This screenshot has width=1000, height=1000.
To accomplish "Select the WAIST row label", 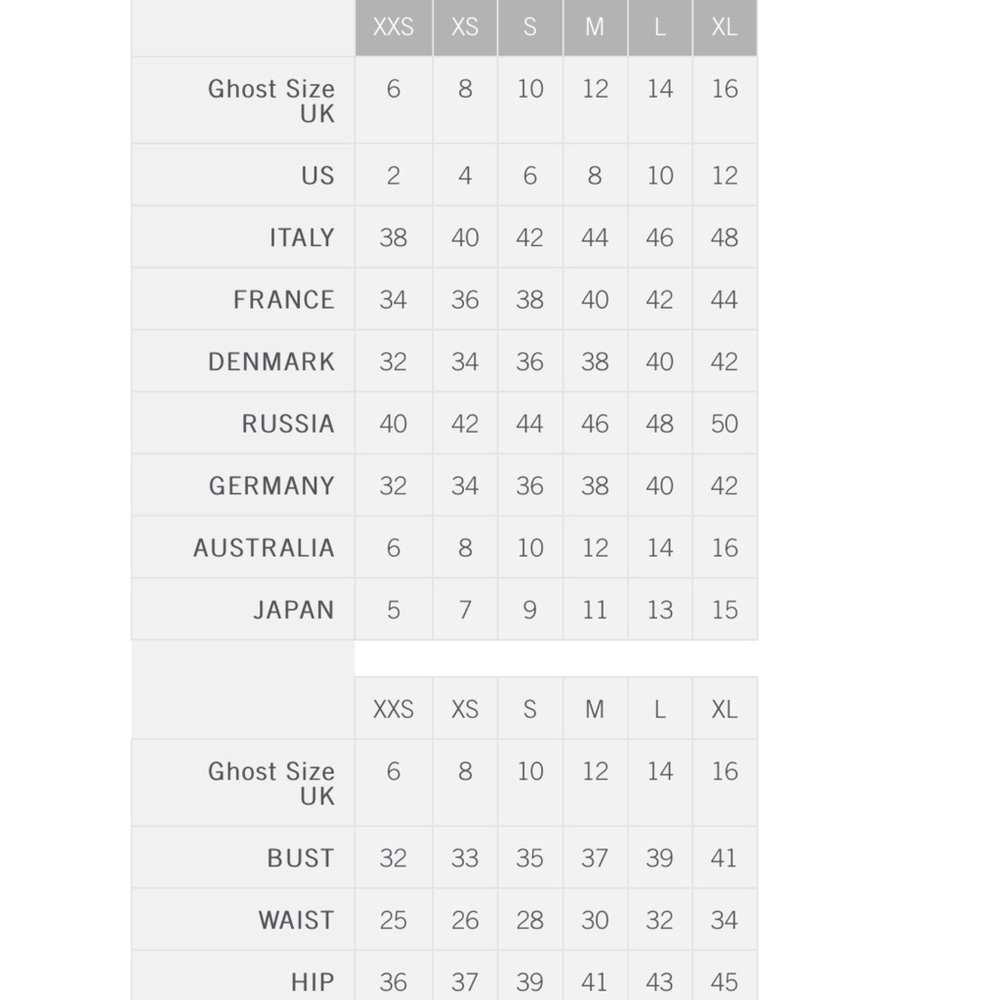I will click(296, 920).
